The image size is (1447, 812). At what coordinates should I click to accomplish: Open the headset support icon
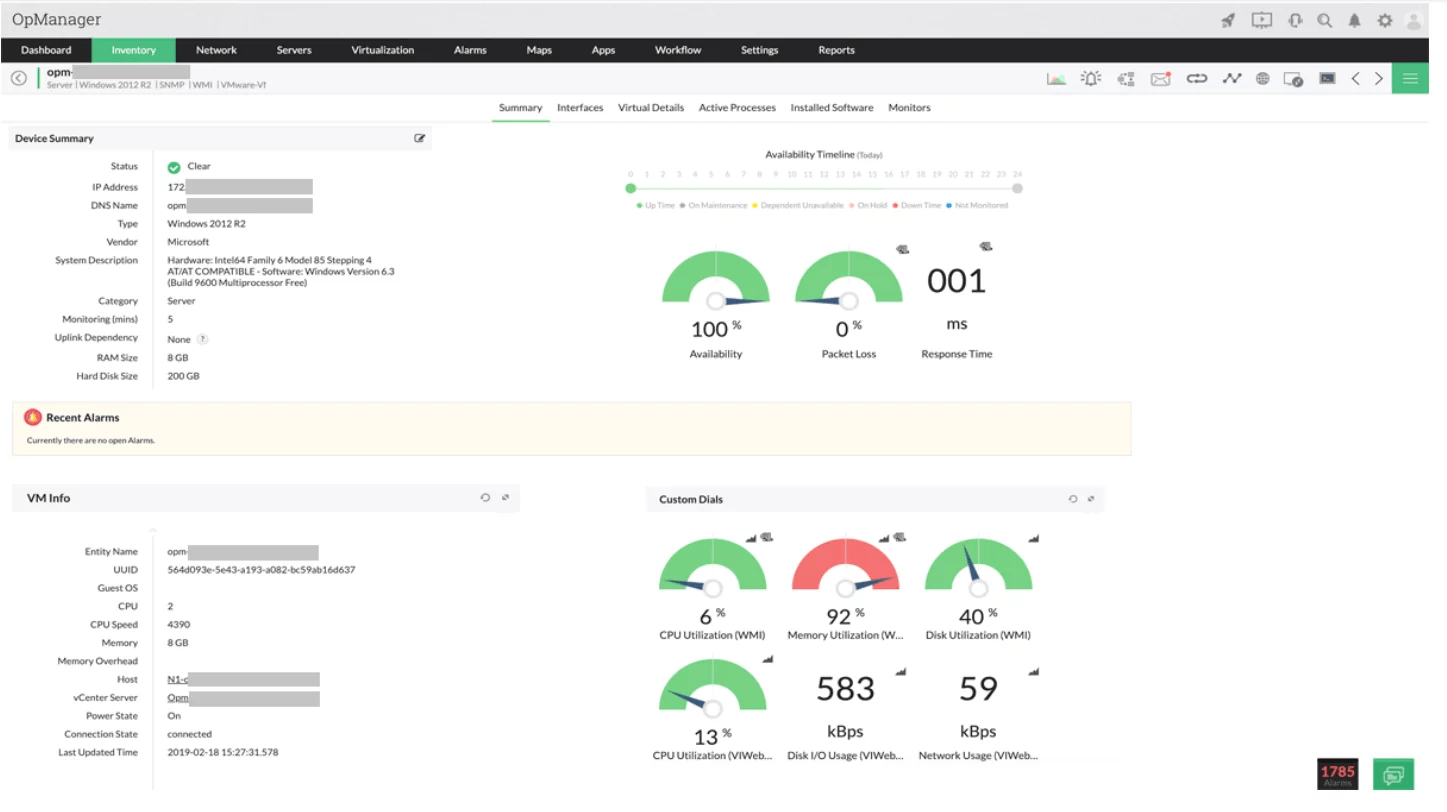tap(1295, 20)
